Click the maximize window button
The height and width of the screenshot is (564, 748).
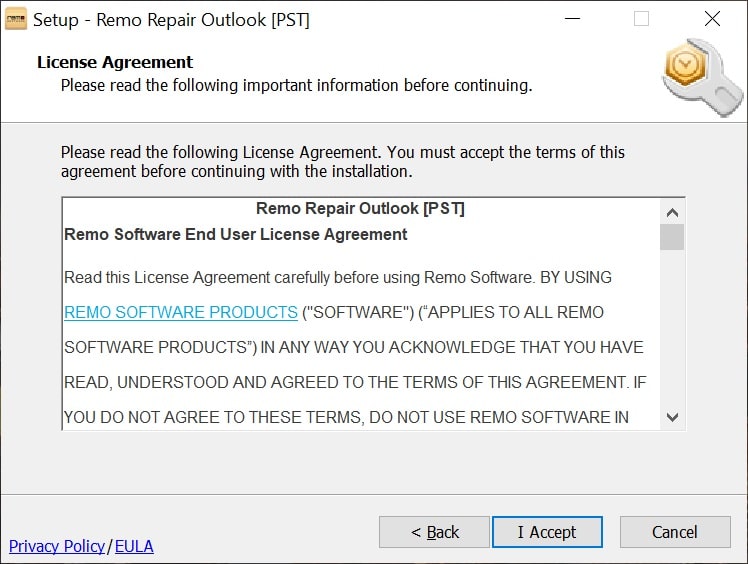(641, 20)
